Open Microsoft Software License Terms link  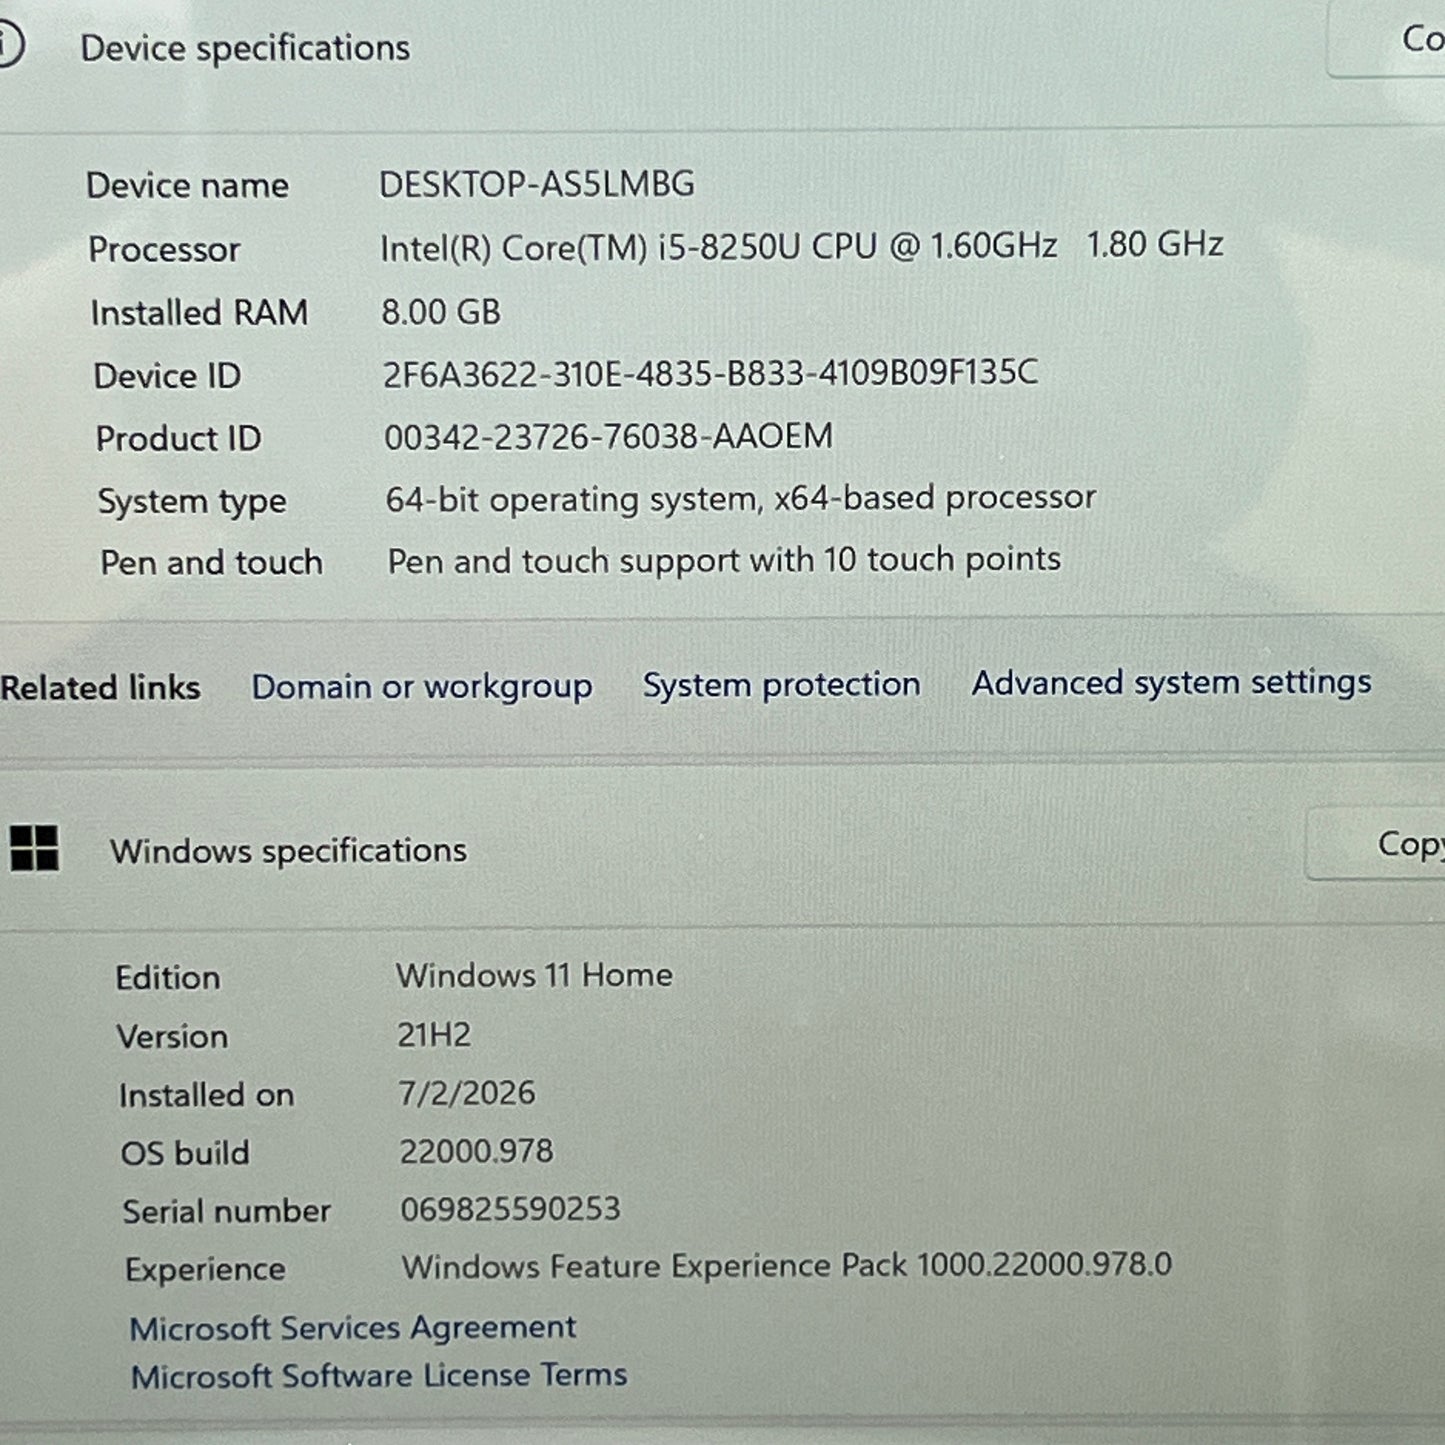[379, 1376]
